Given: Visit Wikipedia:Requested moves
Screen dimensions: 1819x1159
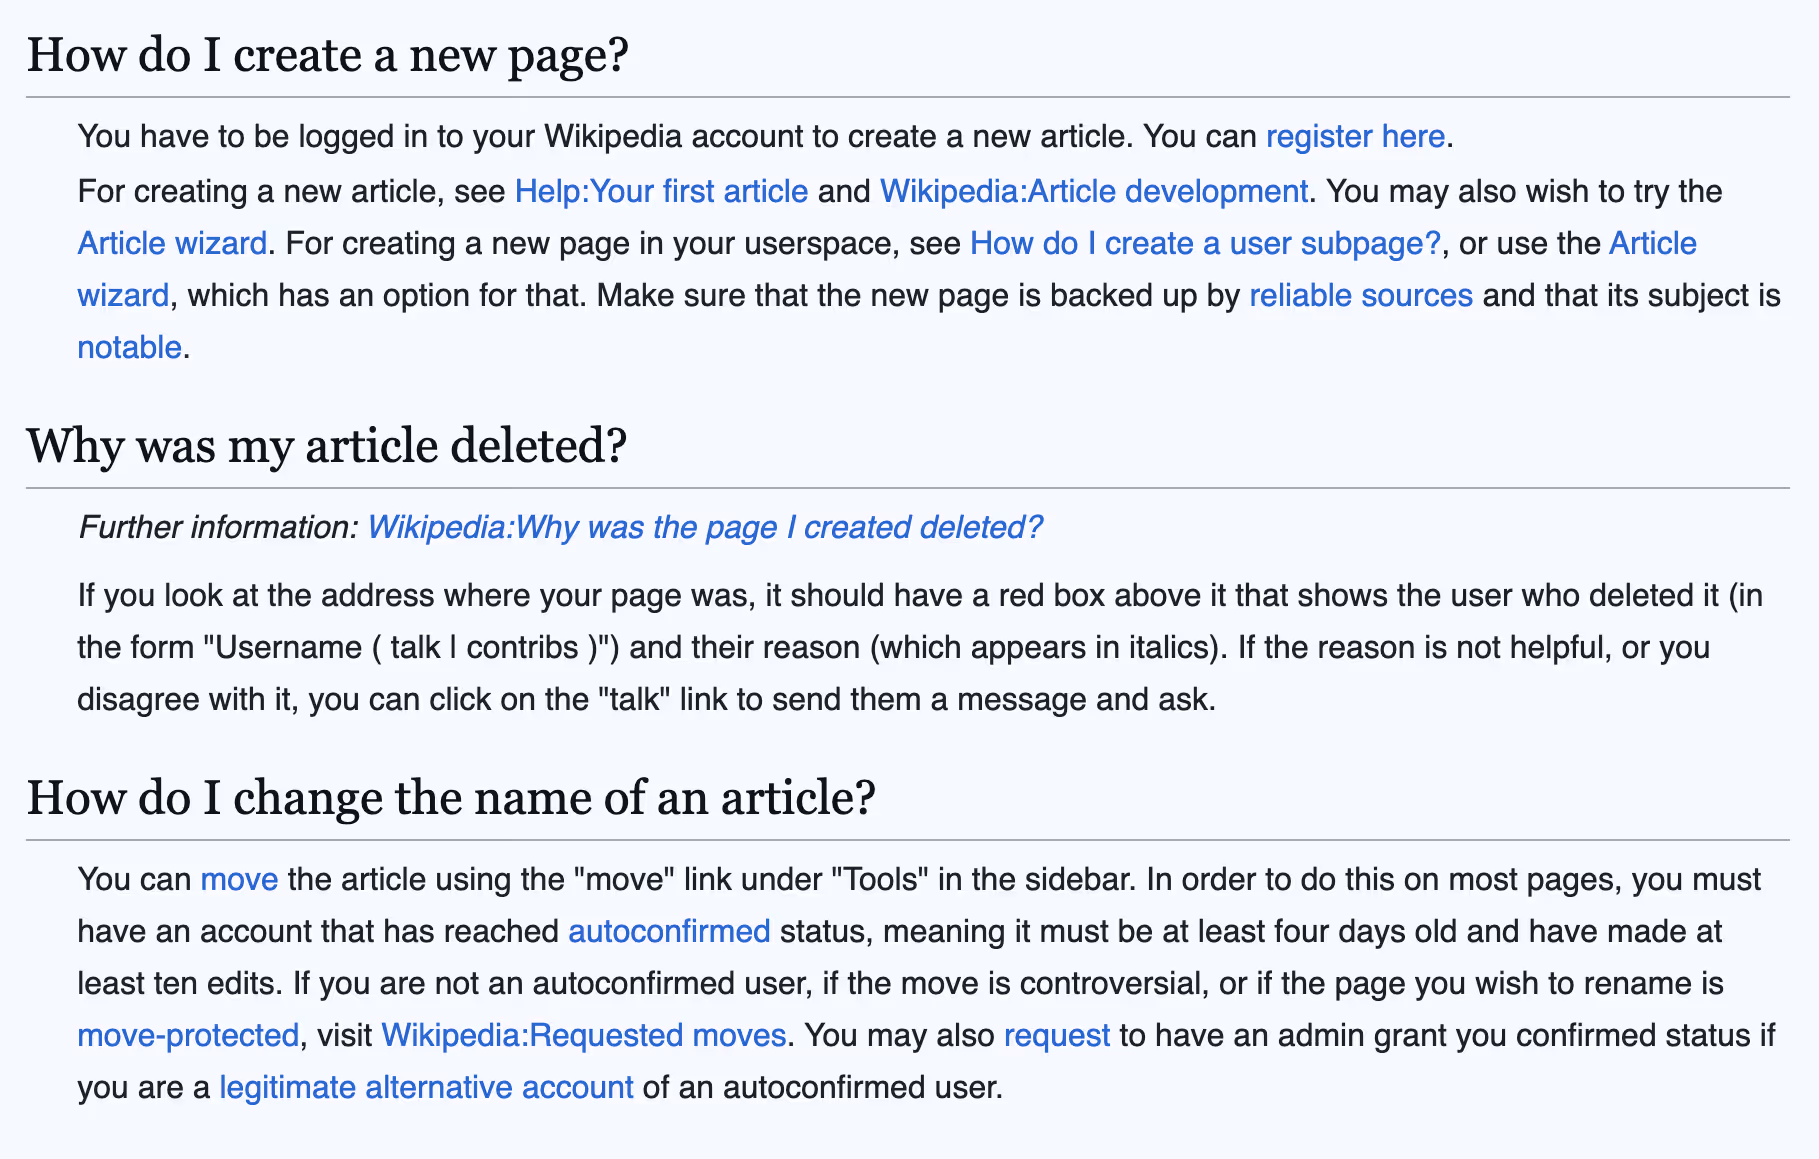Looking at the screenshot, I should [582, 1035].
